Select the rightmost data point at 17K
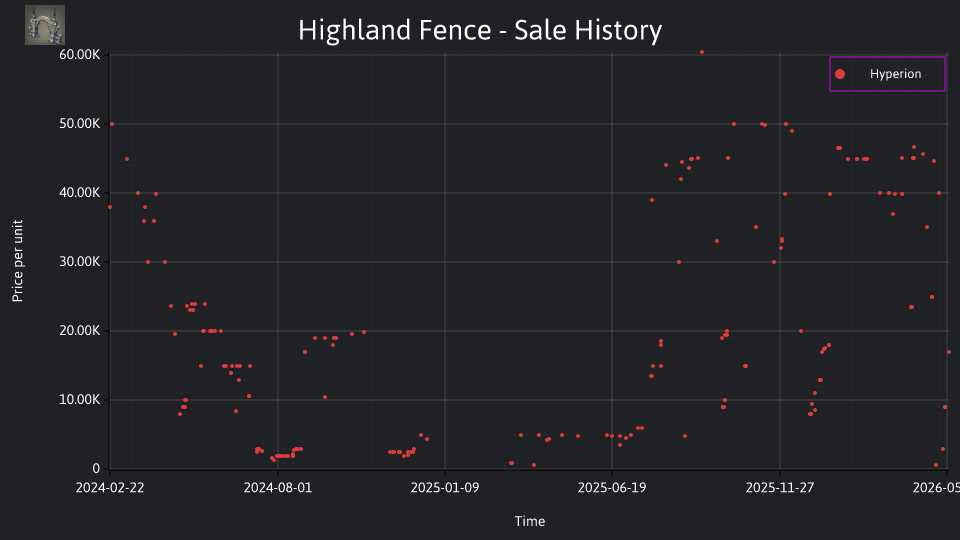Image resolution: width=960 pixels, height=540 pixels. 949,352
